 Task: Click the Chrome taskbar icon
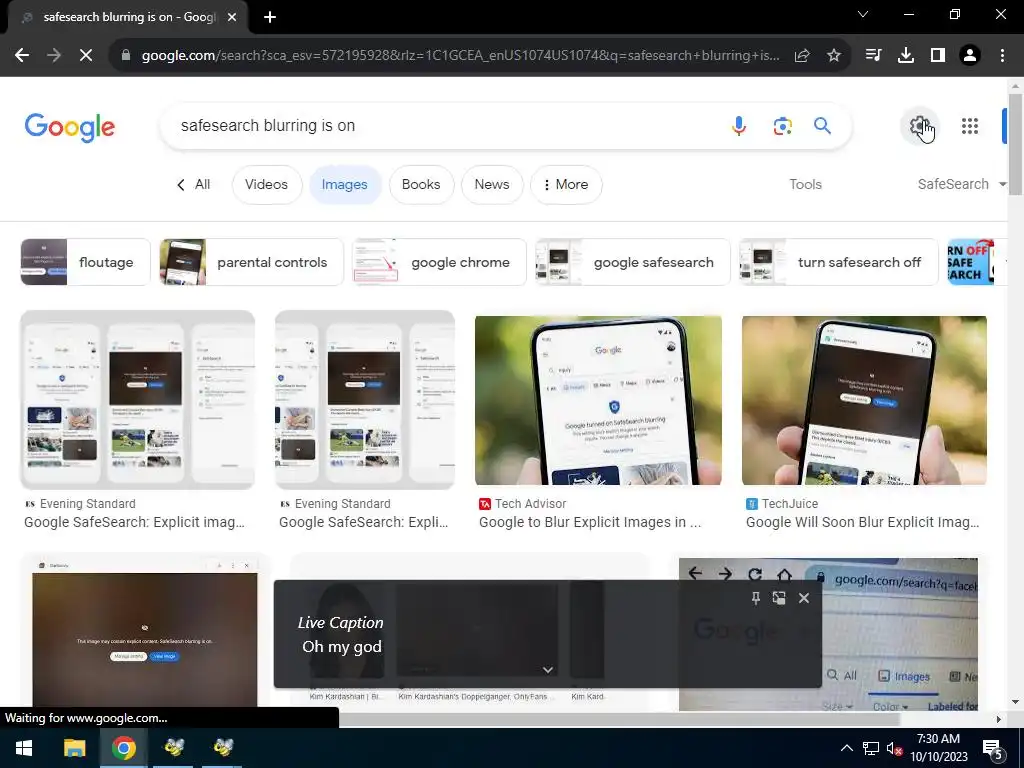tap(123, 748)
